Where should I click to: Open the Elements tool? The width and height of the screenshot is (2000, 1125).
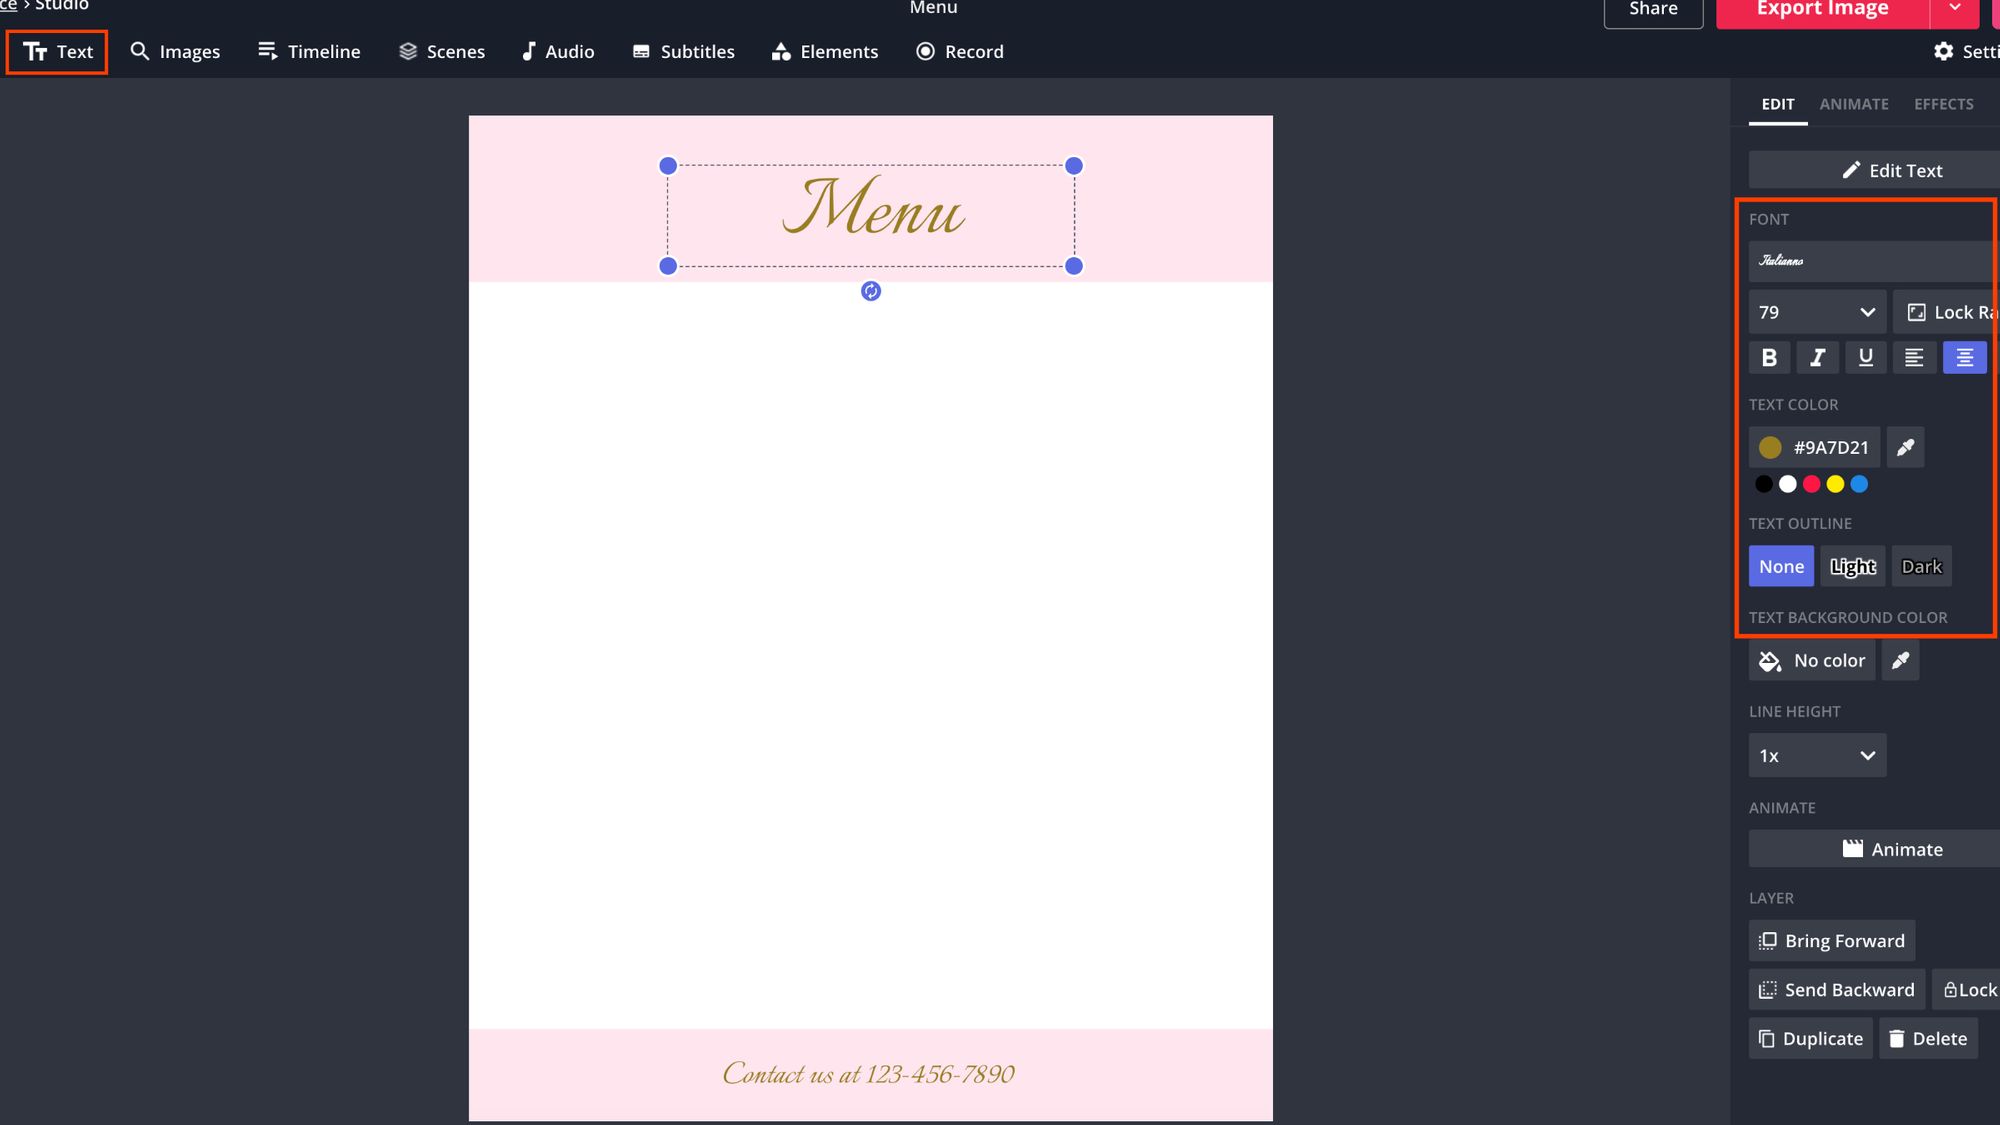(x=825, y=52)
